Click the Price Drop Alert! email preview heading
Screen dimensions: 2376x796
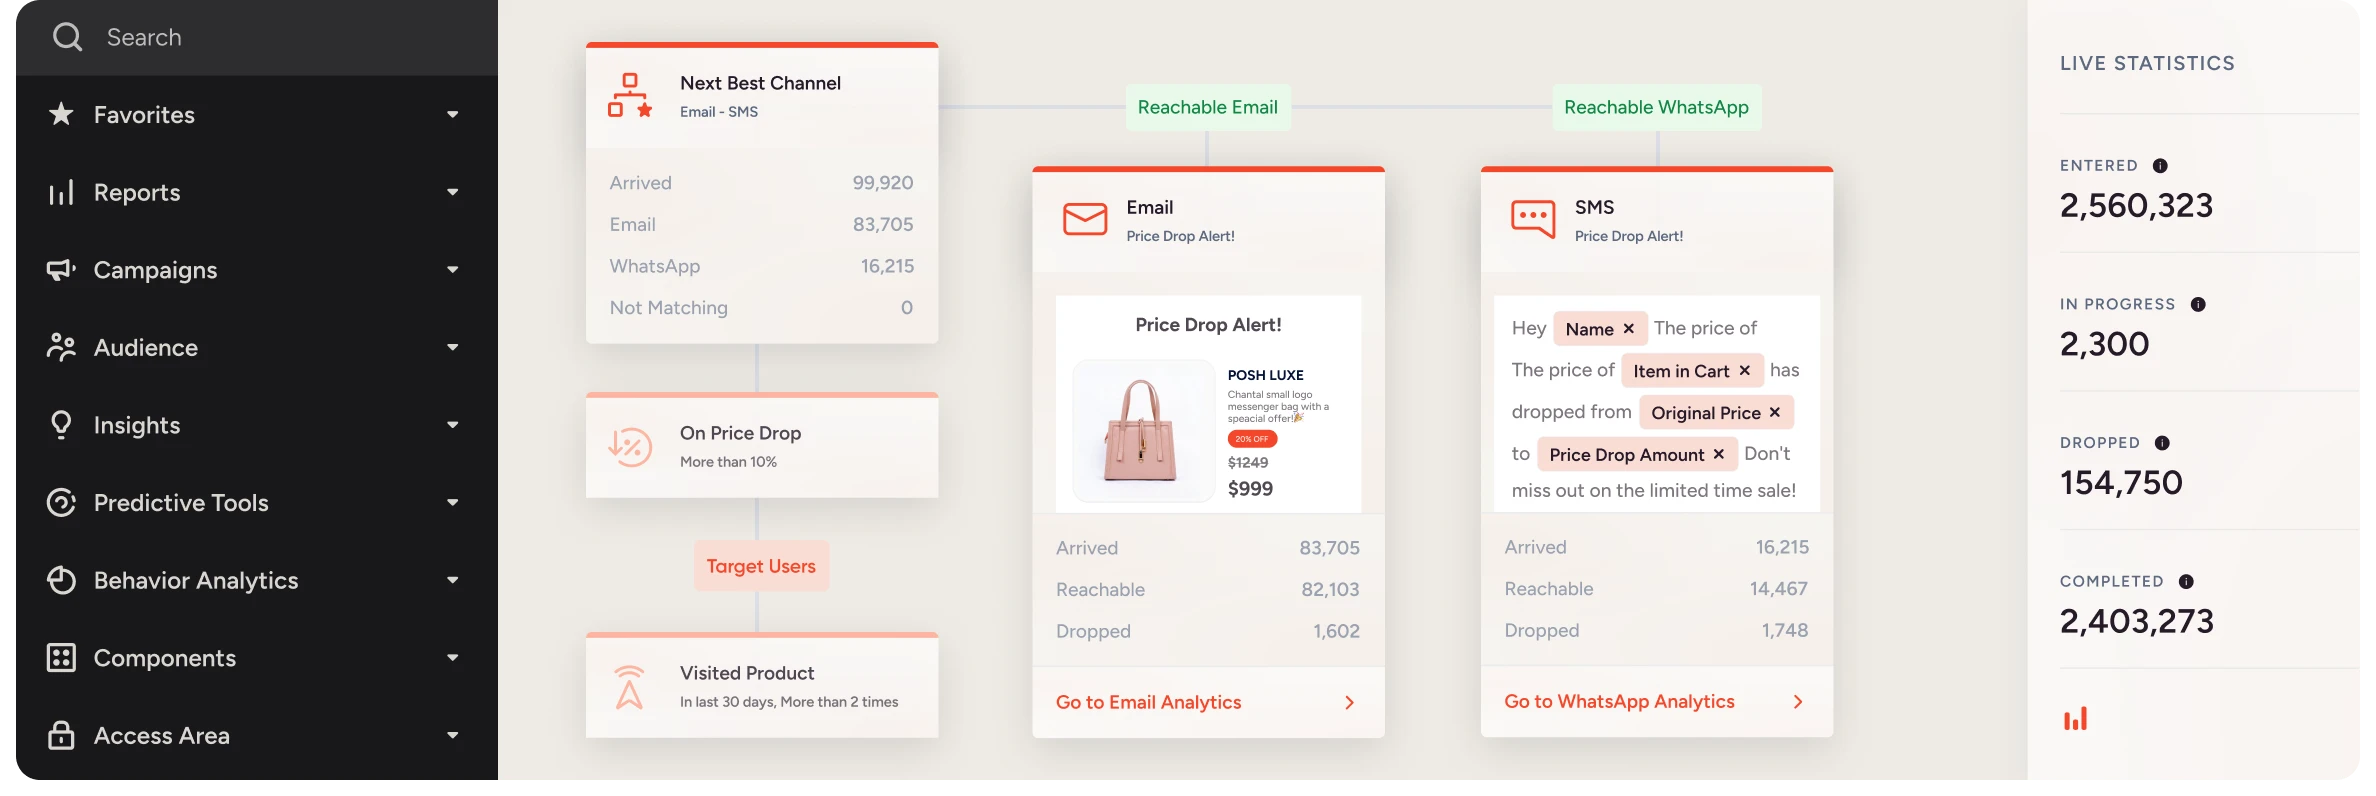click(1208, 325)
